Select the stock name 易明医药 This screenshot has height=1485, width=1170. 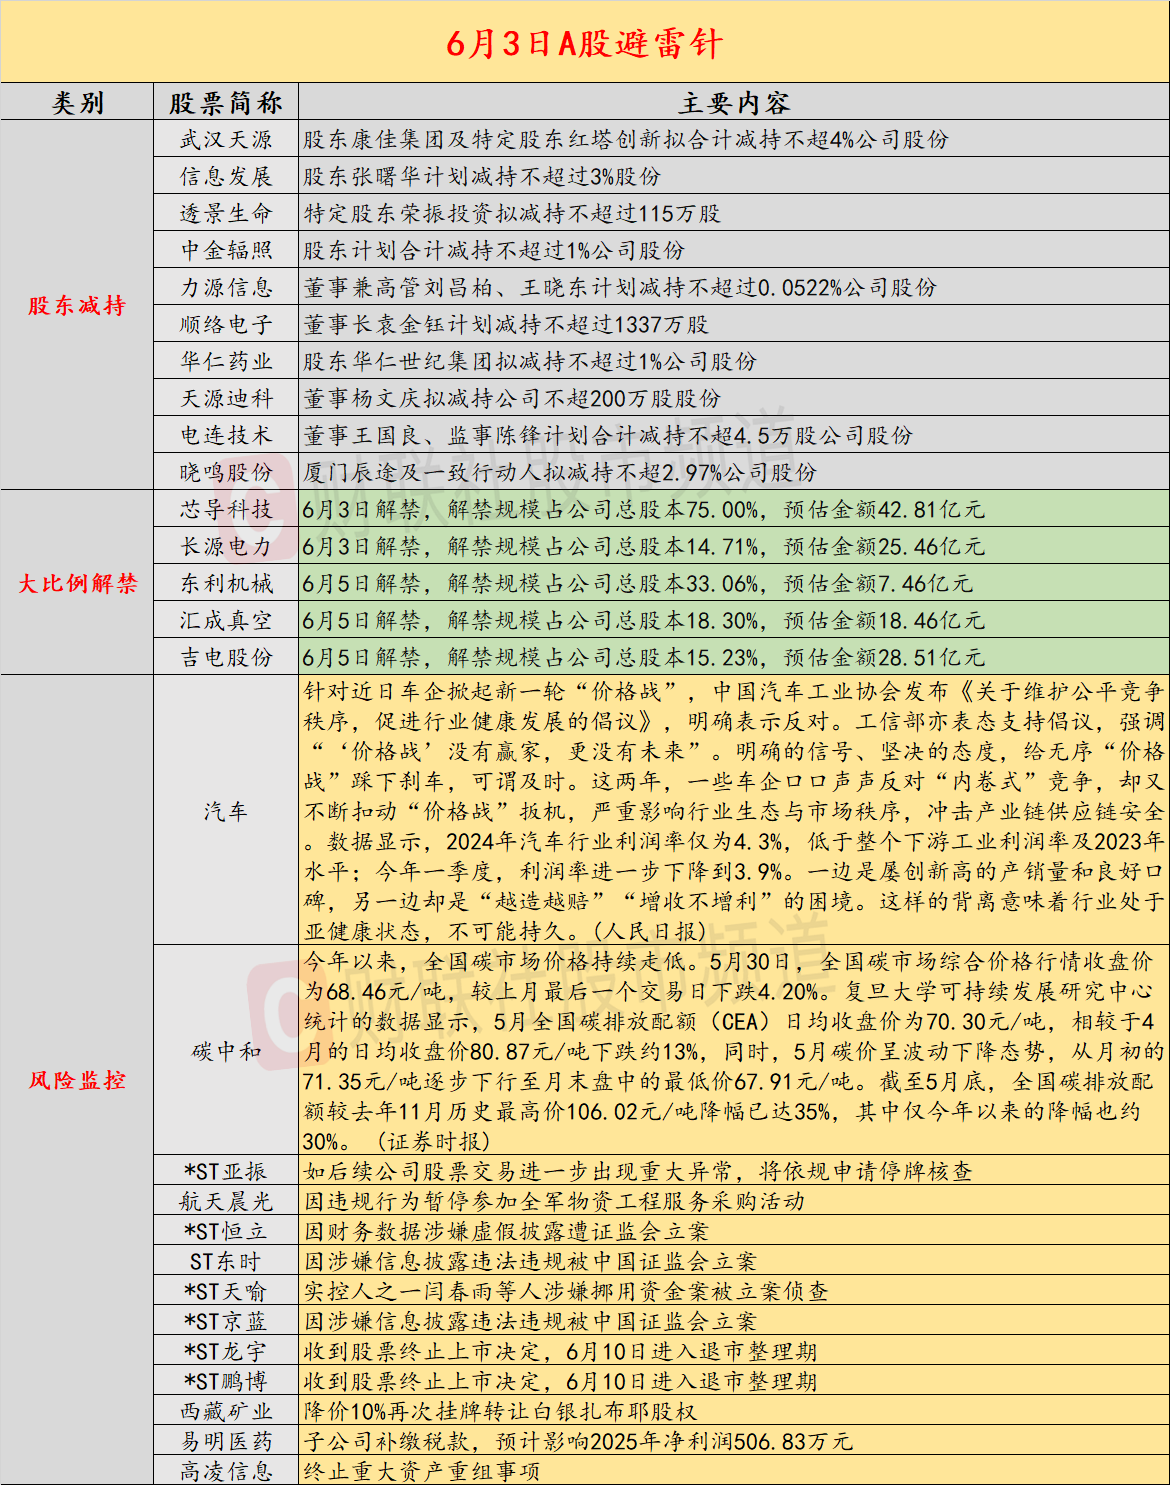[x=226, y=1442]
